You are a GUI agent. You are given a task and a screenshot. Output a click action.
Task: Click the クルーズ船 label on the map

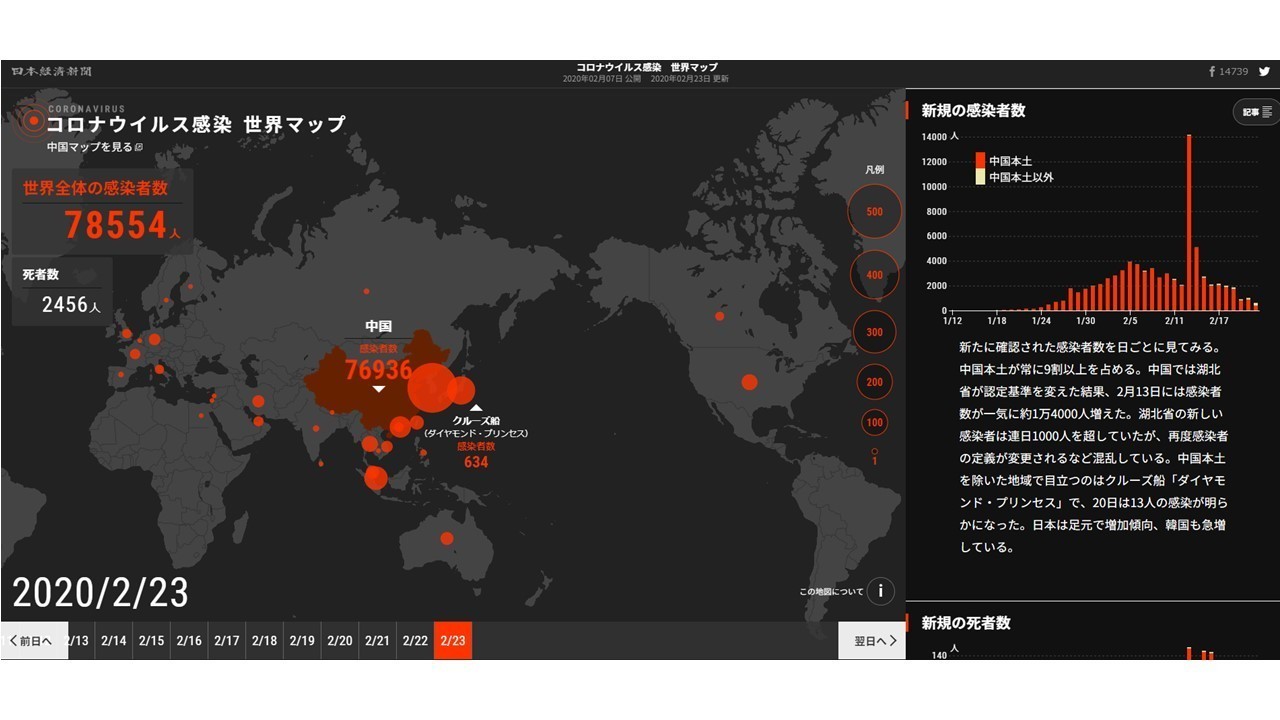477,421
